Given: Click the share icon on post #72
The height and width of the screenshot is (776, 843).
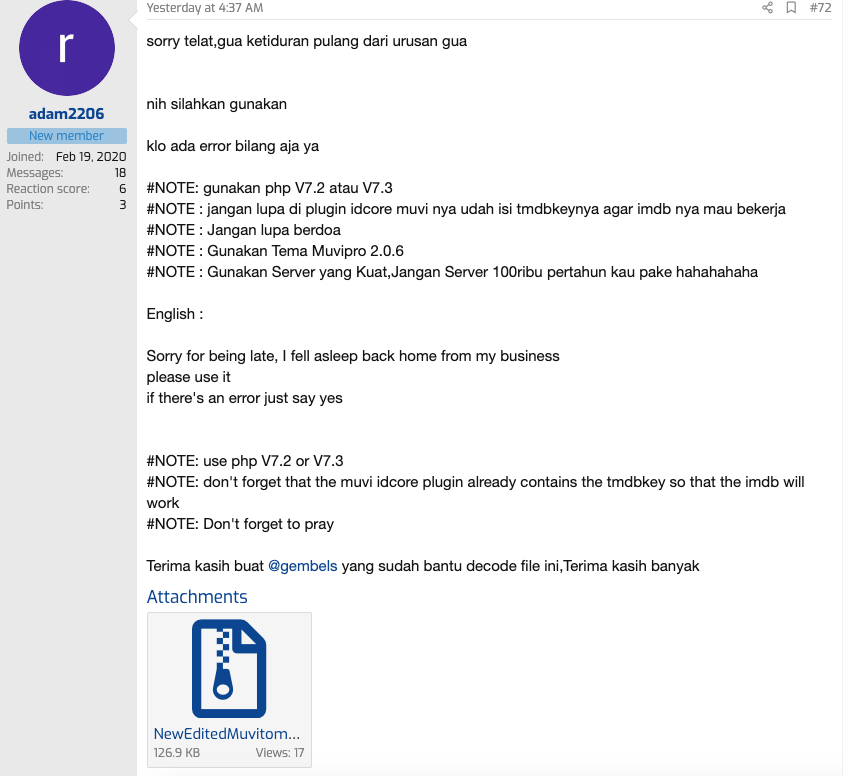Looking at the screenshot, I should coord(767,8).
